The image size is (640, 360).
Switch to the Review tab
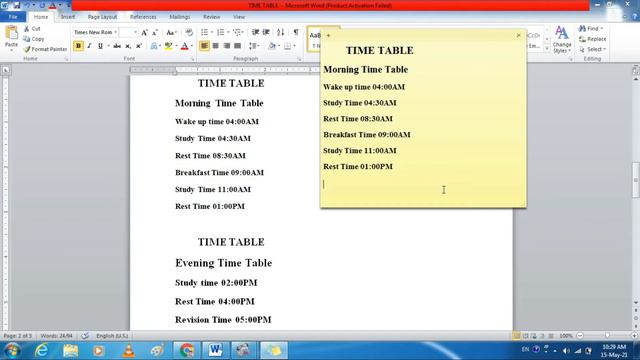pyautogui.click(x=211, y=17)
